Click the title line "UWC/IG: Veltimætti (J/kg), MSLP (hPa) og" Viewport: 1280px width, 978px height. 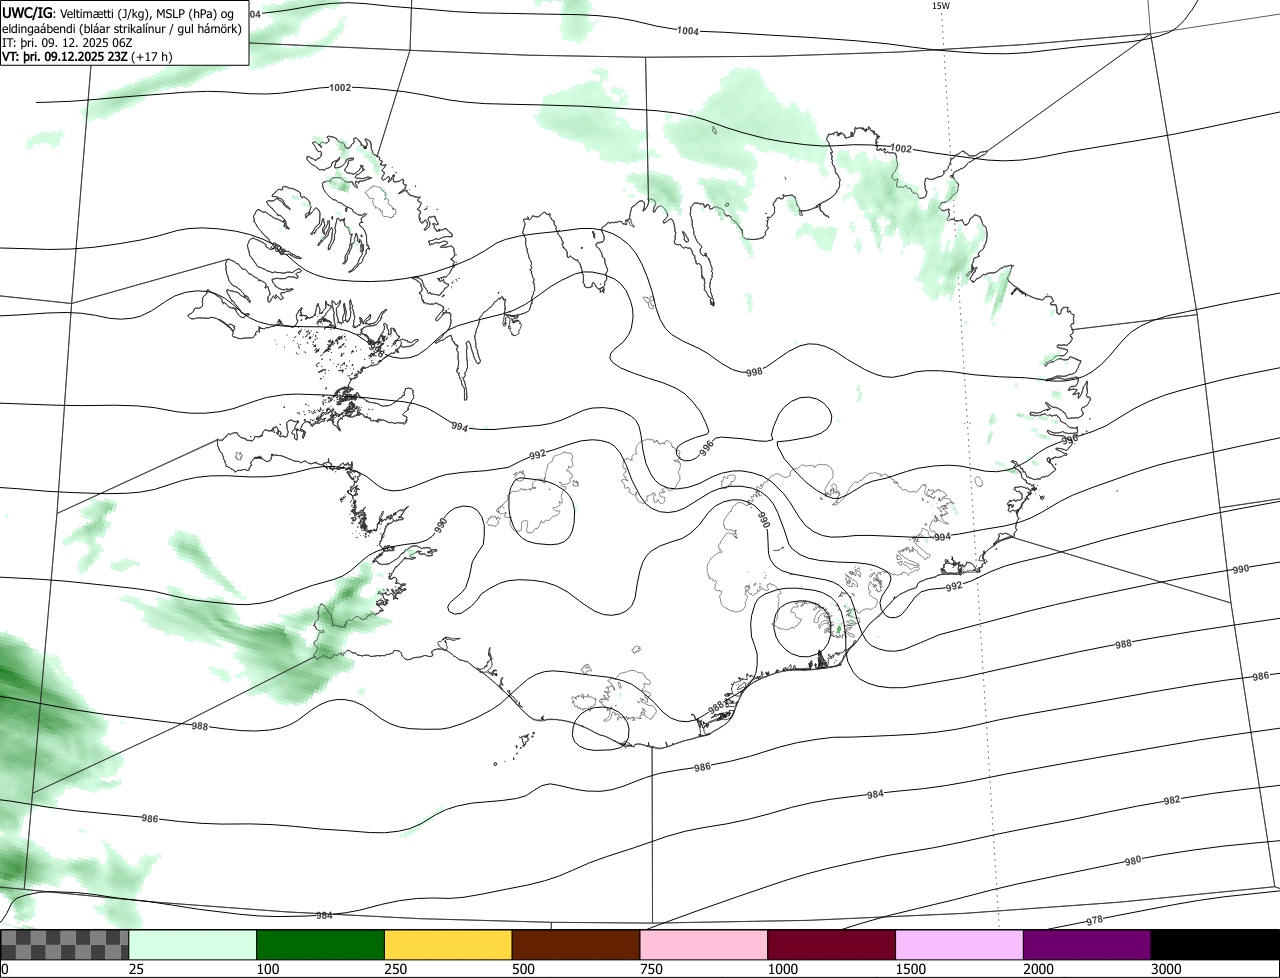pos(119,13)
